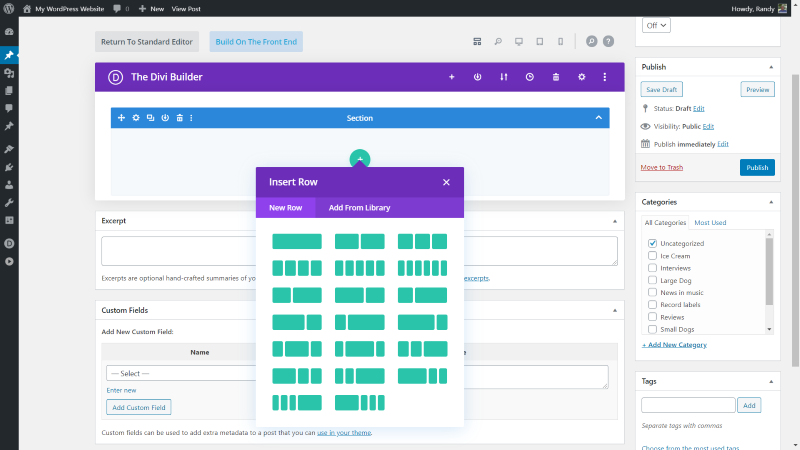Switch to Add From Library tab
The height and width of the screenshot is (450, 800).
359,208
